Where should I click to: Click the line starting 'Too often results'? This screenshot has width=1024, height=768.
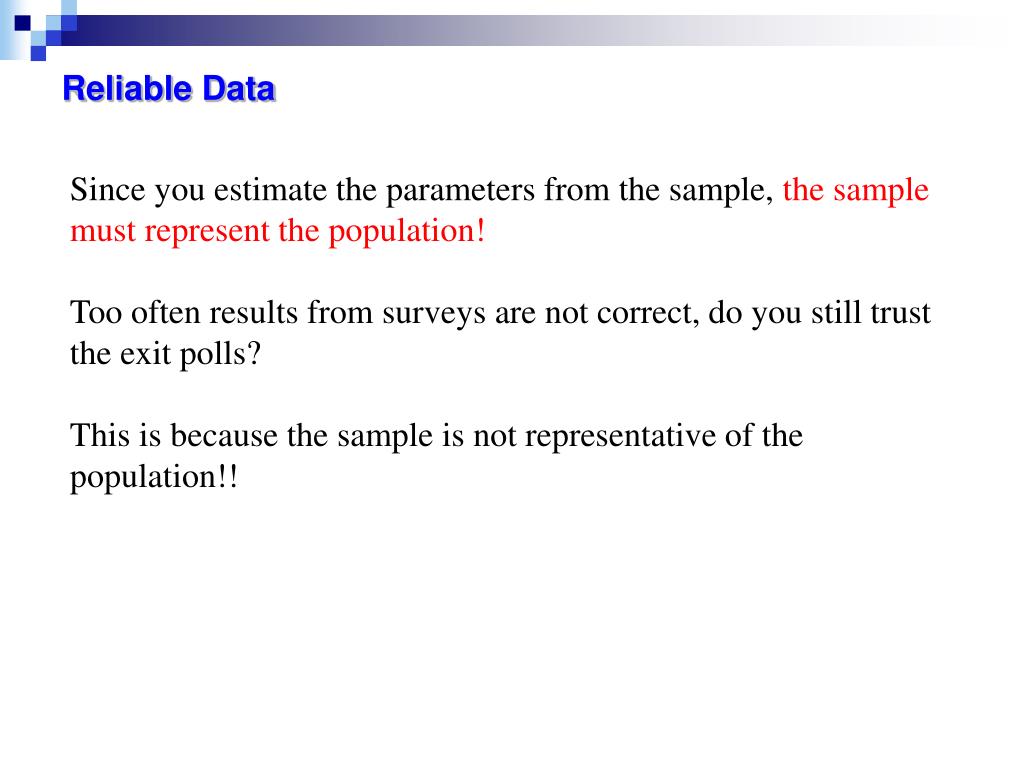(x=500, y=313)
